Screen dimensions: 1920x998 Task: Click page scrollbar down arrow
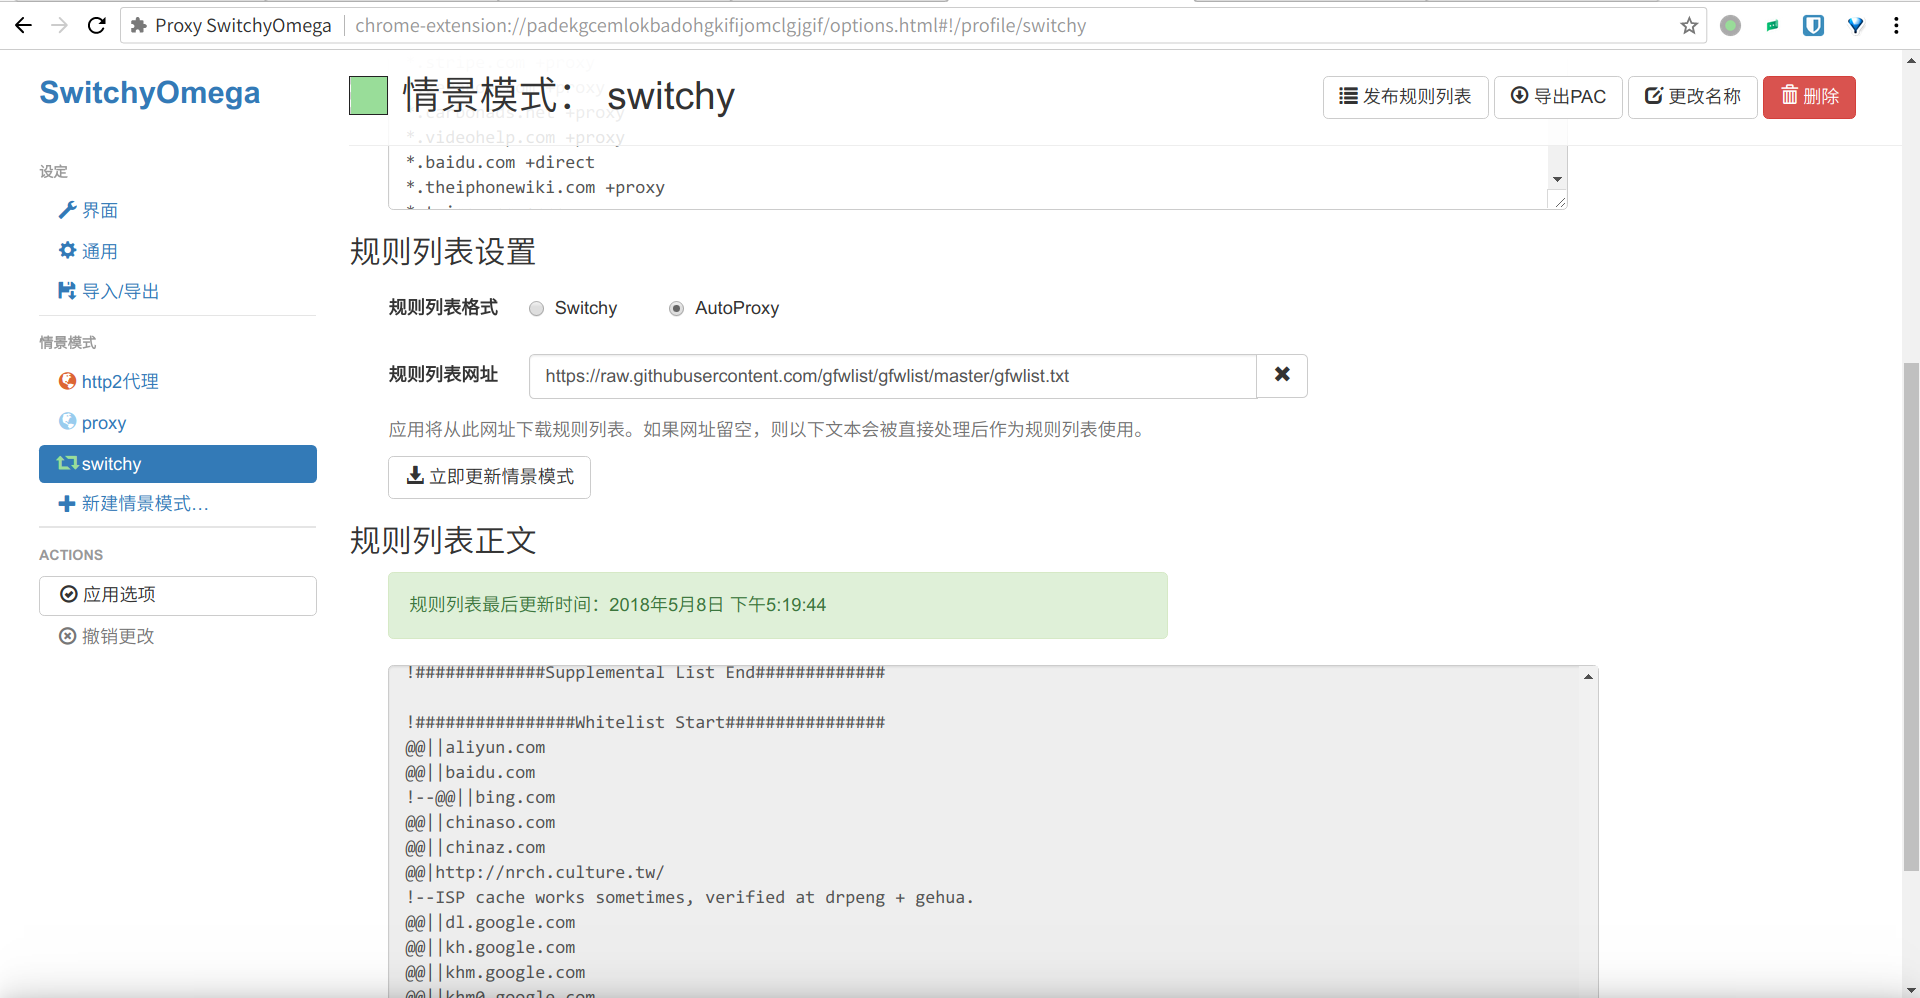tap(1911, 990)
